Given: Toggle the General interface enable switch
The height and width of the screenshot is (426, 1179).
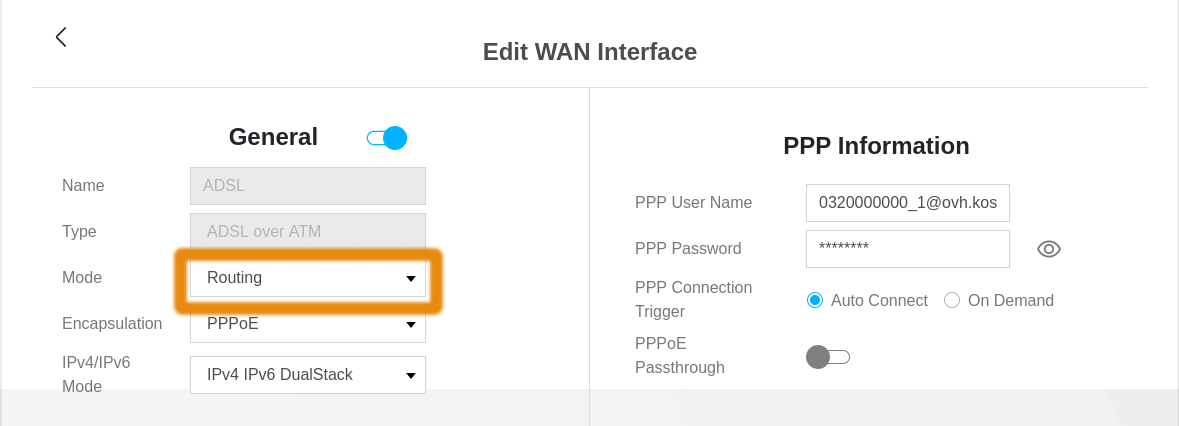Looking at the screenshot, I should click(x=387, y=138).
